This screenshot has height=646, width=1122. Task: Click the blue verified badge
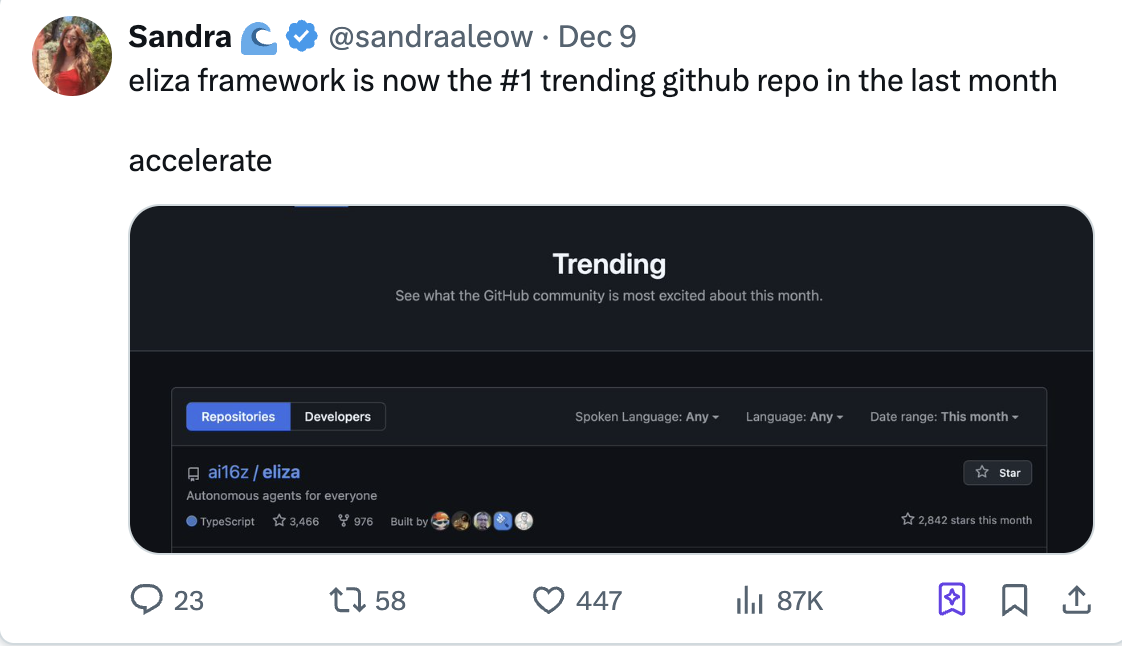click(302, 36)
